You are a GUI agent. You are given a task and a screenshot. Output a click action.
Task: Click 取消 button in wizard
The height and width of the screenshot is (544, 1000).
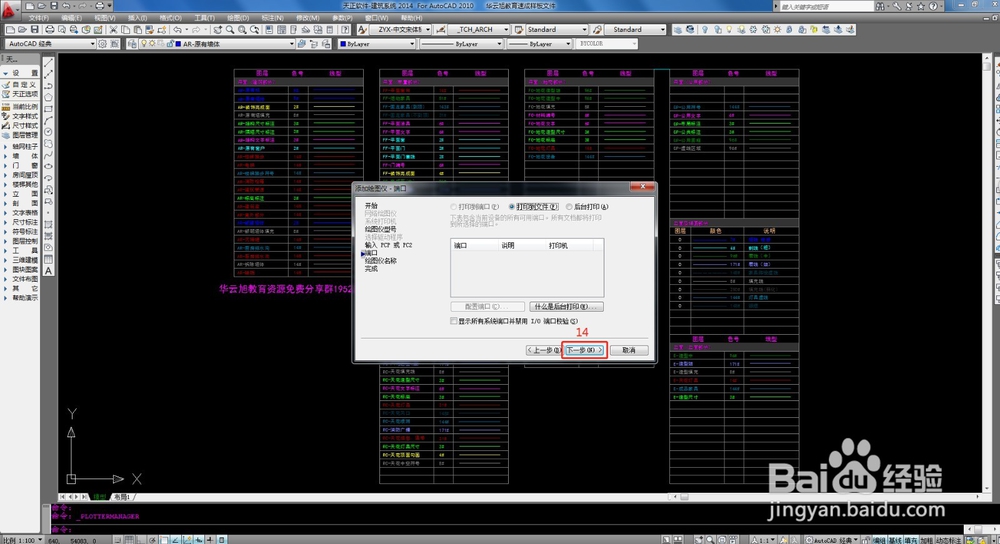point(629,350)
